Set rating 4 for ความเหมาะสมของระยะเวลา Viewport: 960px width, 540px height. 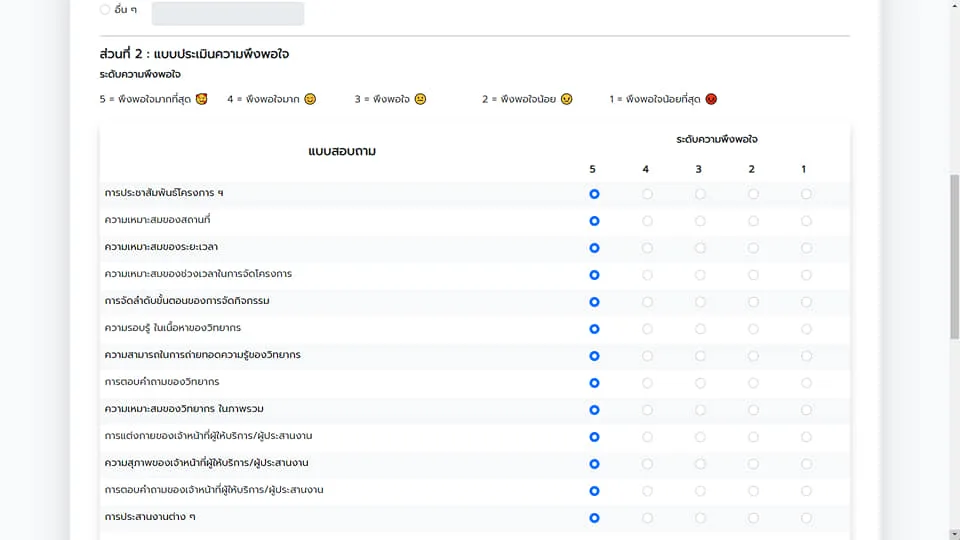click(x=647, y=248)
